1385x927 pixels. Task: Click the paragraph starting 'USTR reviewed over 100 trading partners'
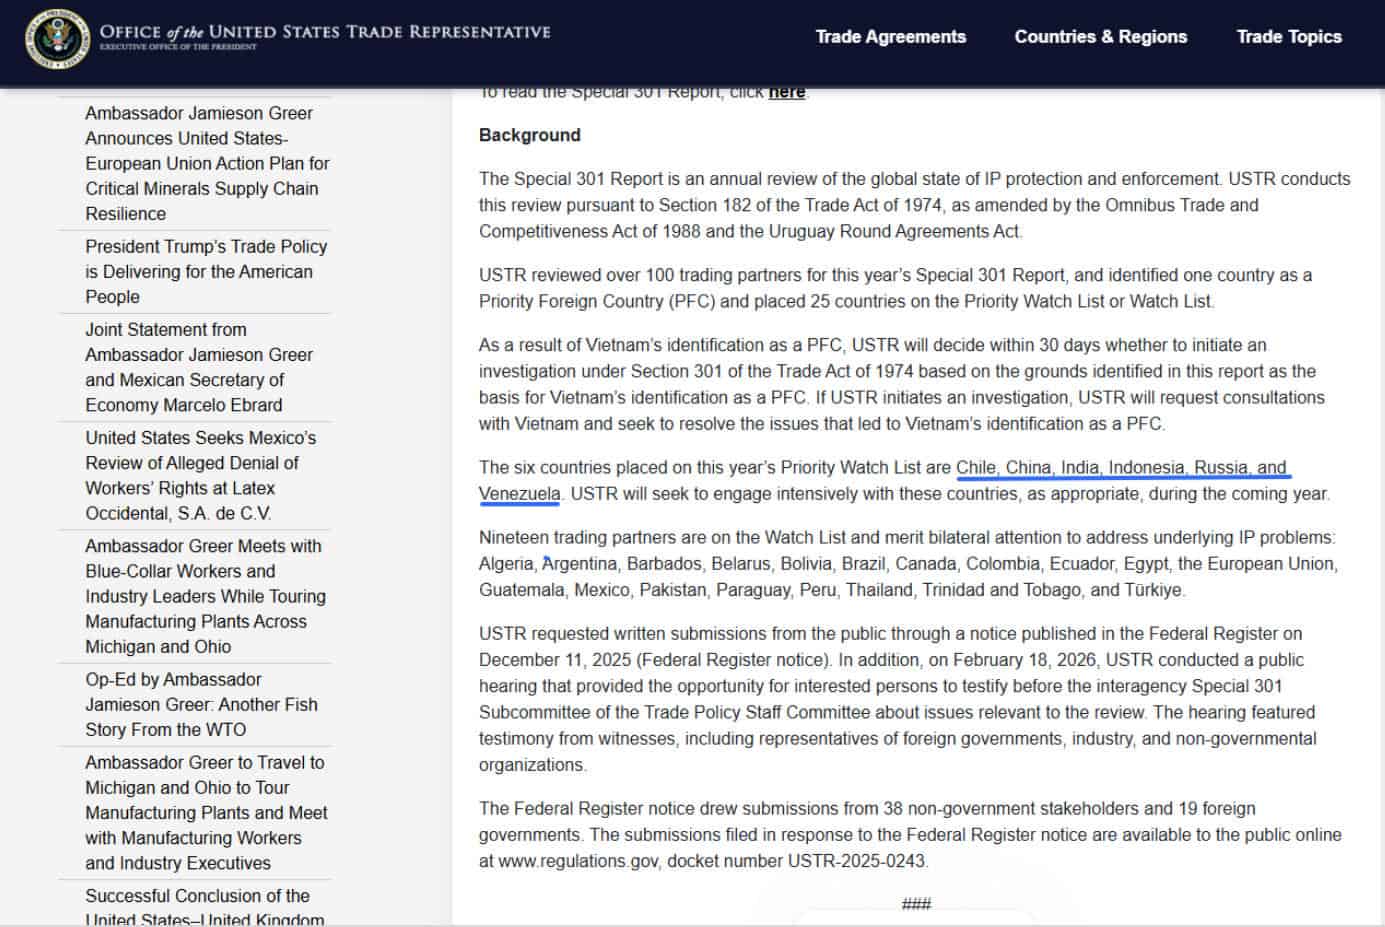tap(895, 288)
